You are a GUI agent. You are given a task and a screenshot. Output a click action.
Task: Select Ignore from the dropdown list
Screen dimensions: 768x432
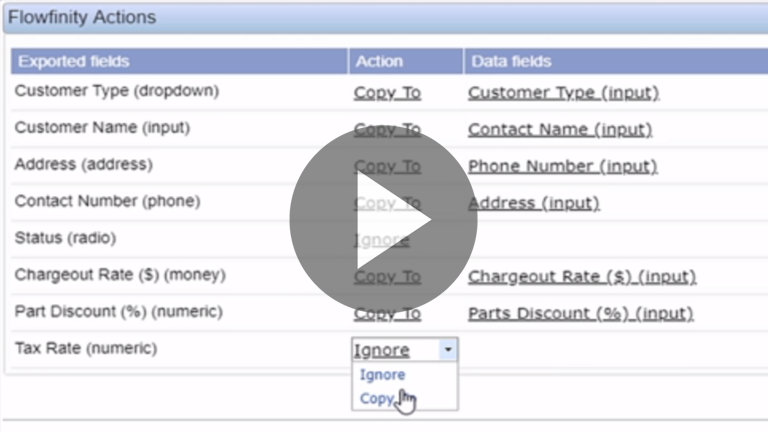[x=382, y=375]
